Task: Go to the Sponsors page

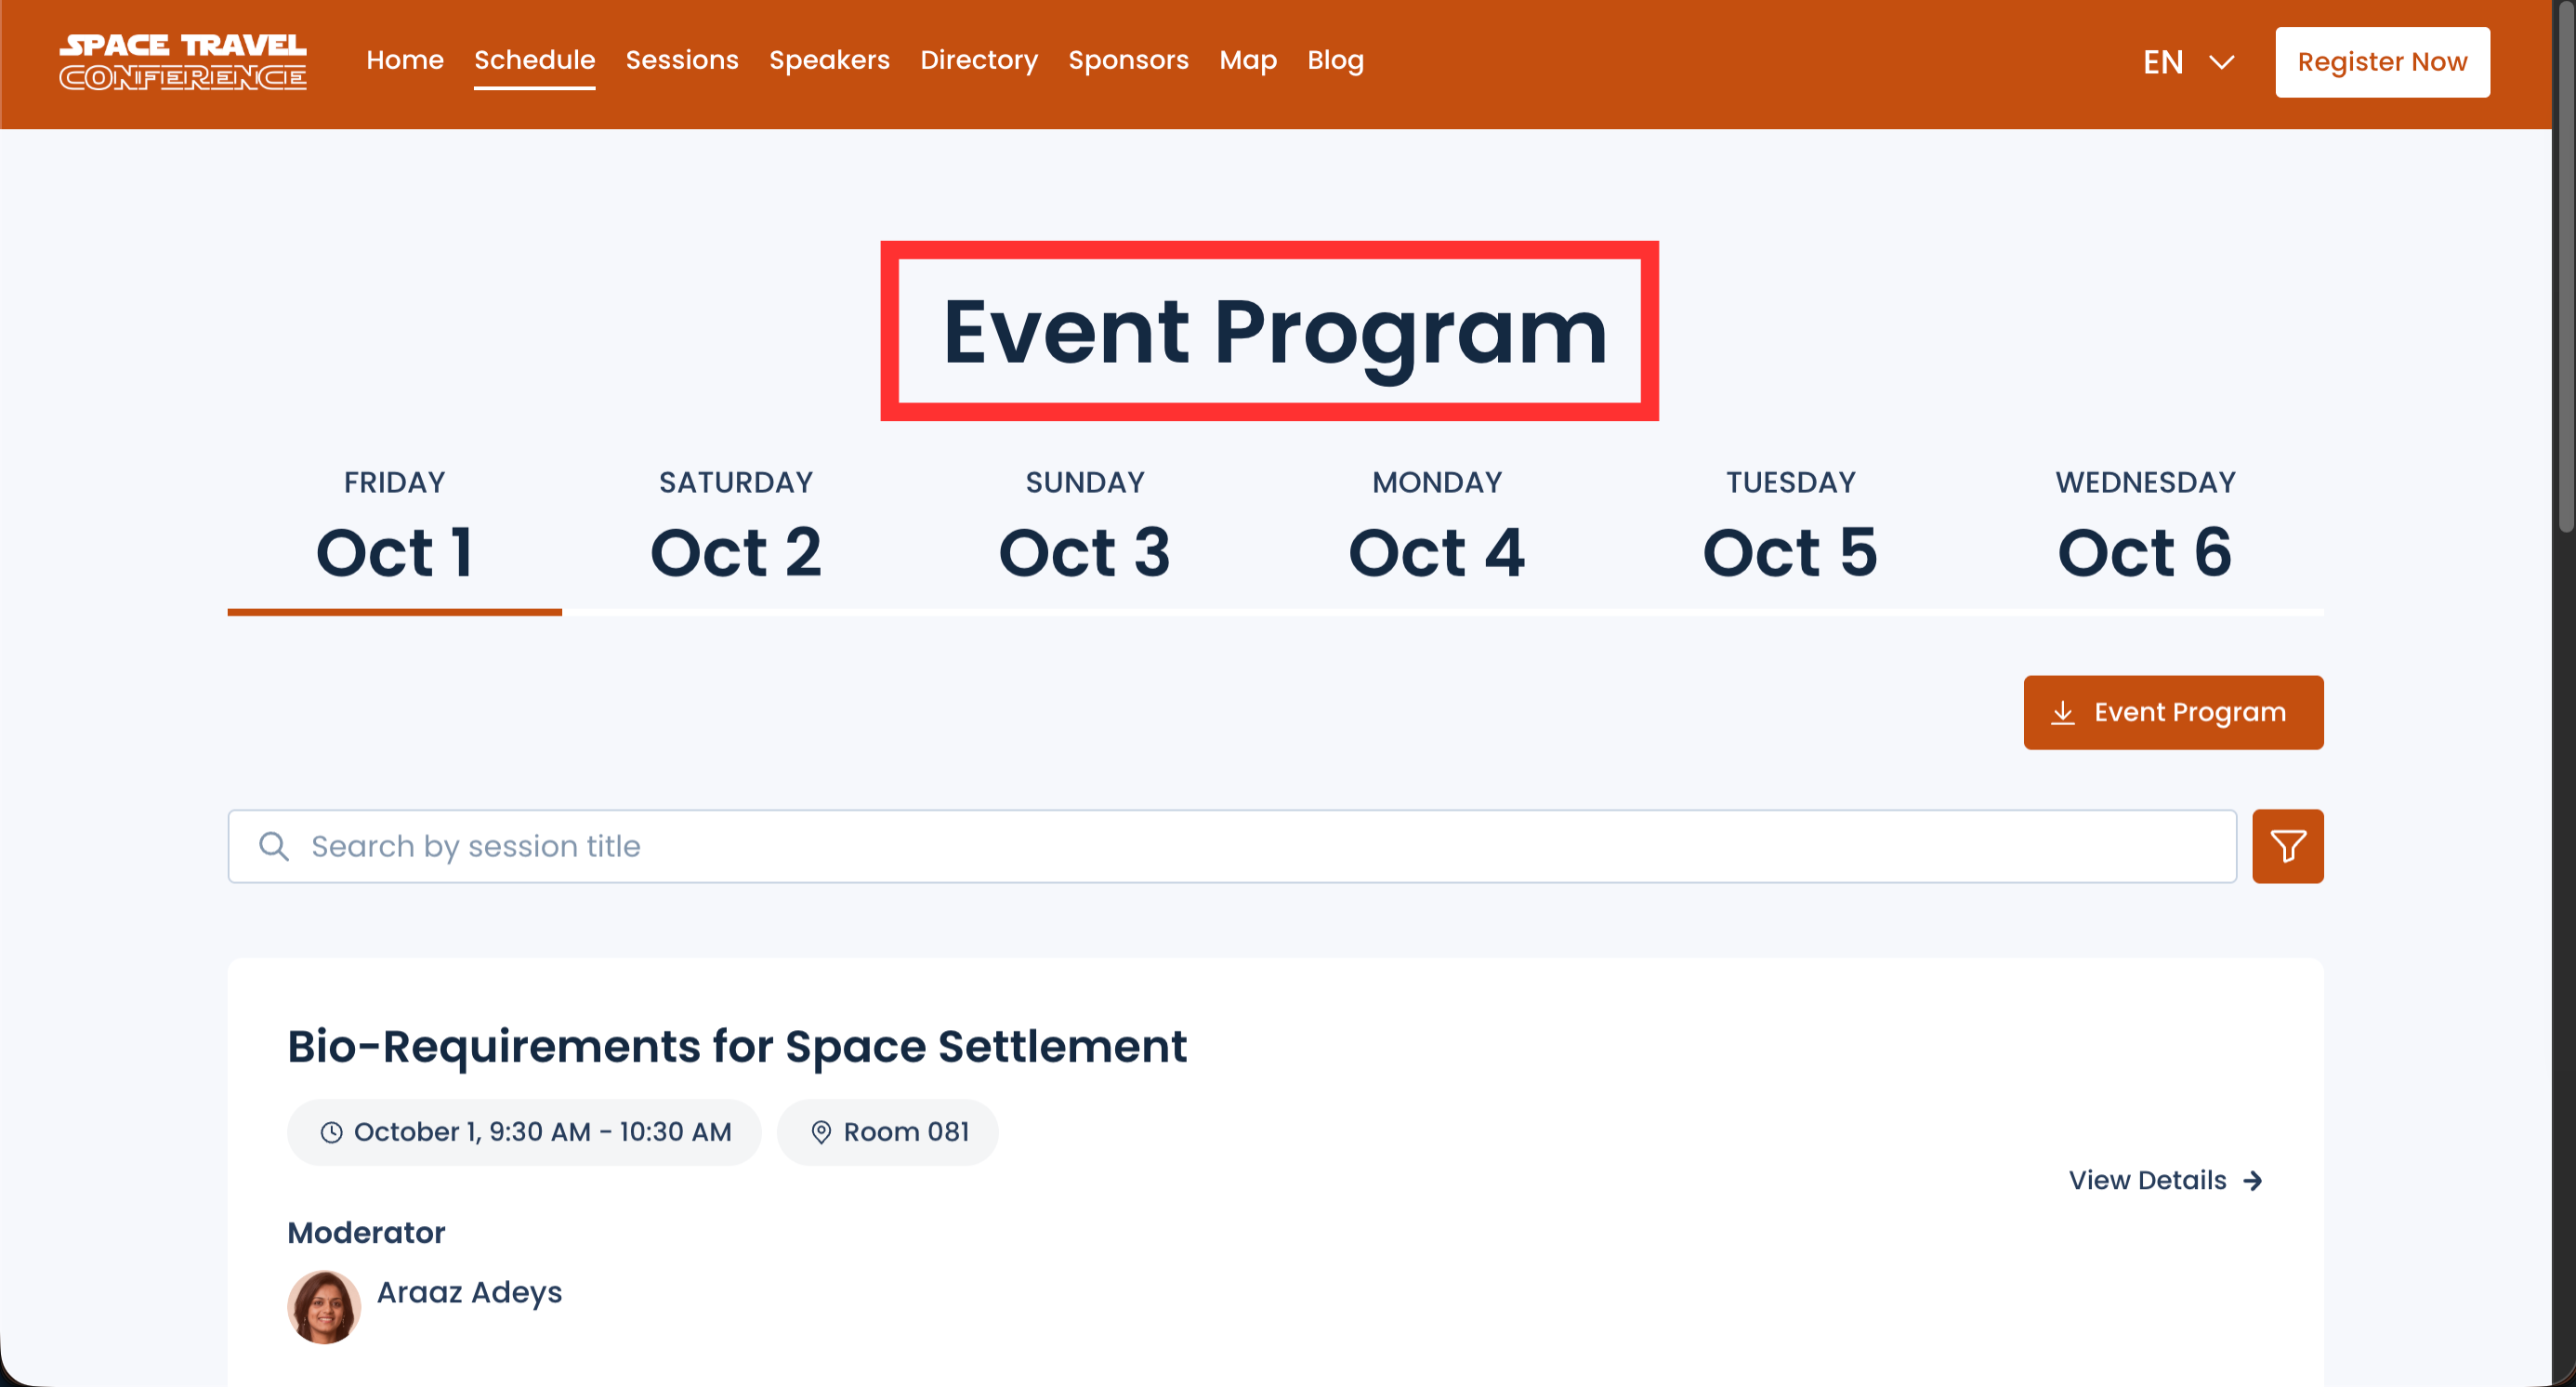Action: click(1128, 60)
